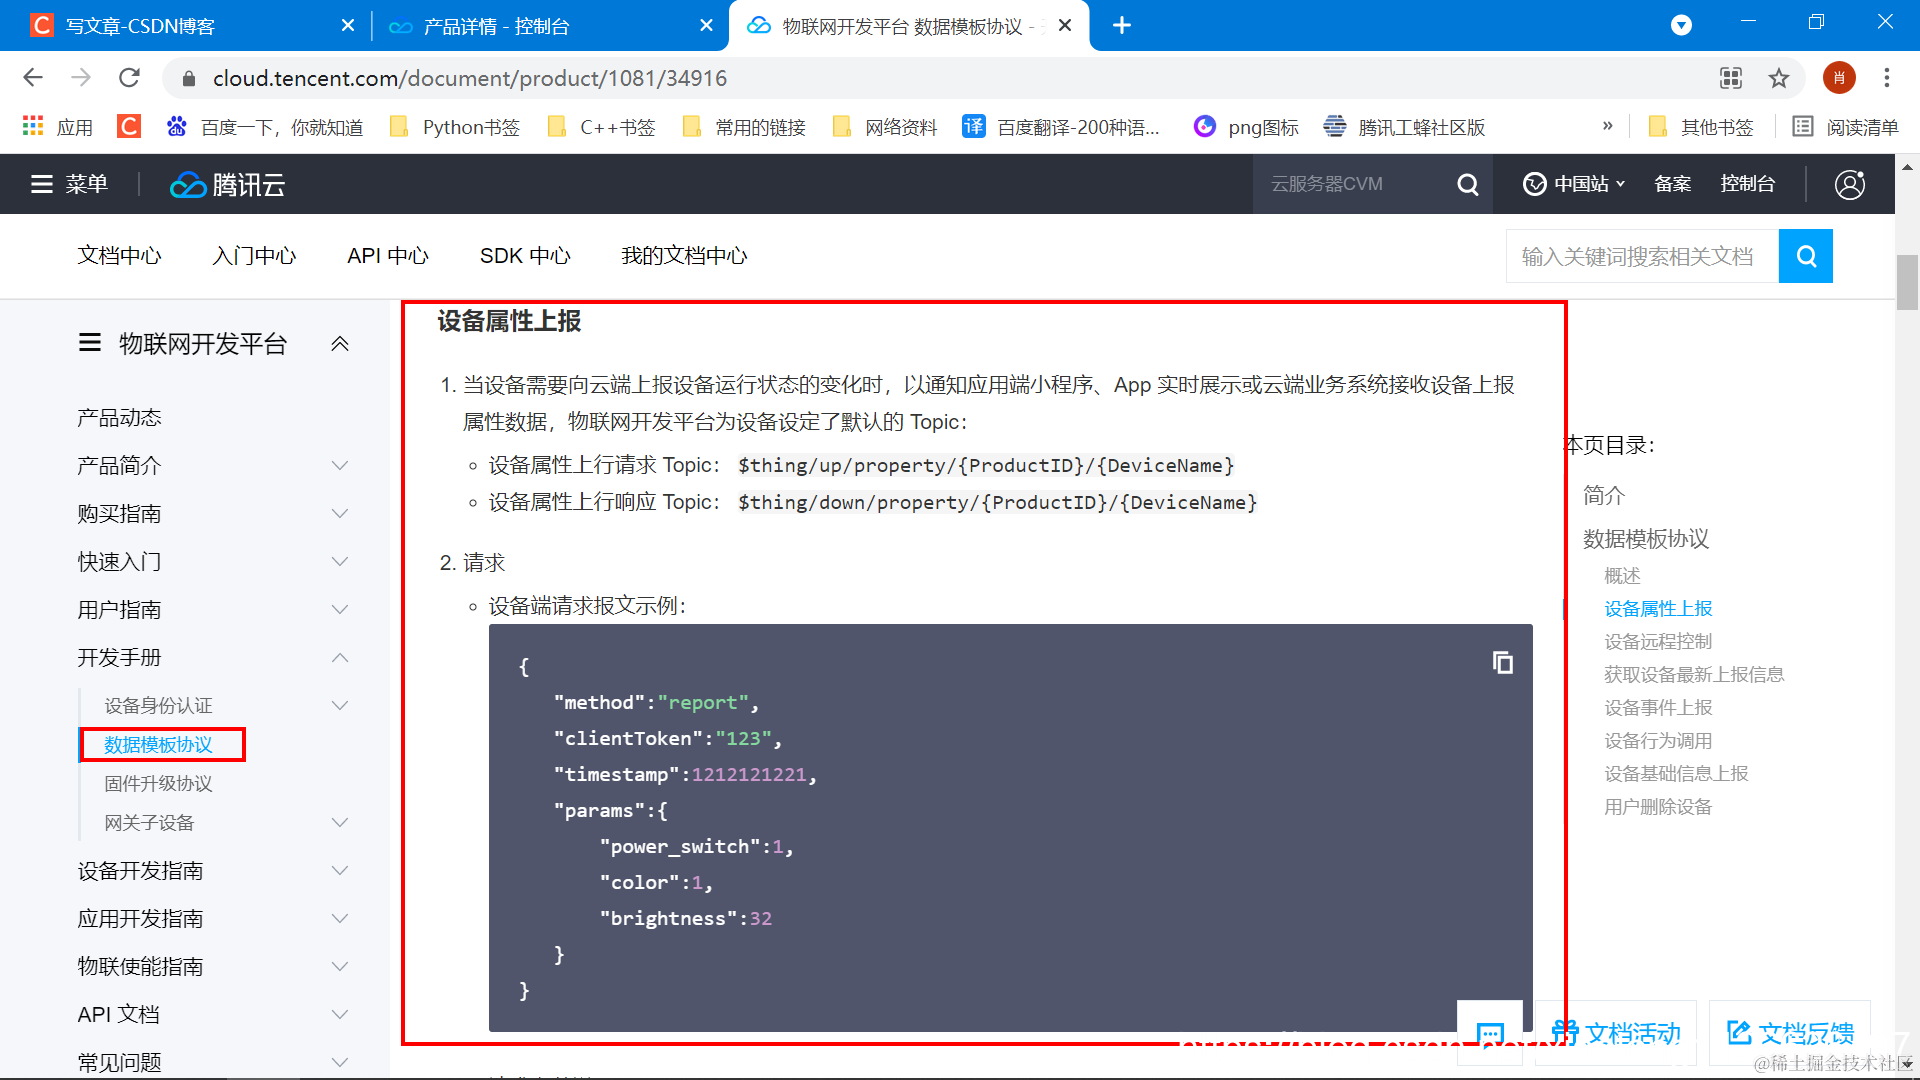The width and height of the screenshot is (1920, 1080).
Task: Show more bookmarks chevron
Action: tap(1608, 126)
